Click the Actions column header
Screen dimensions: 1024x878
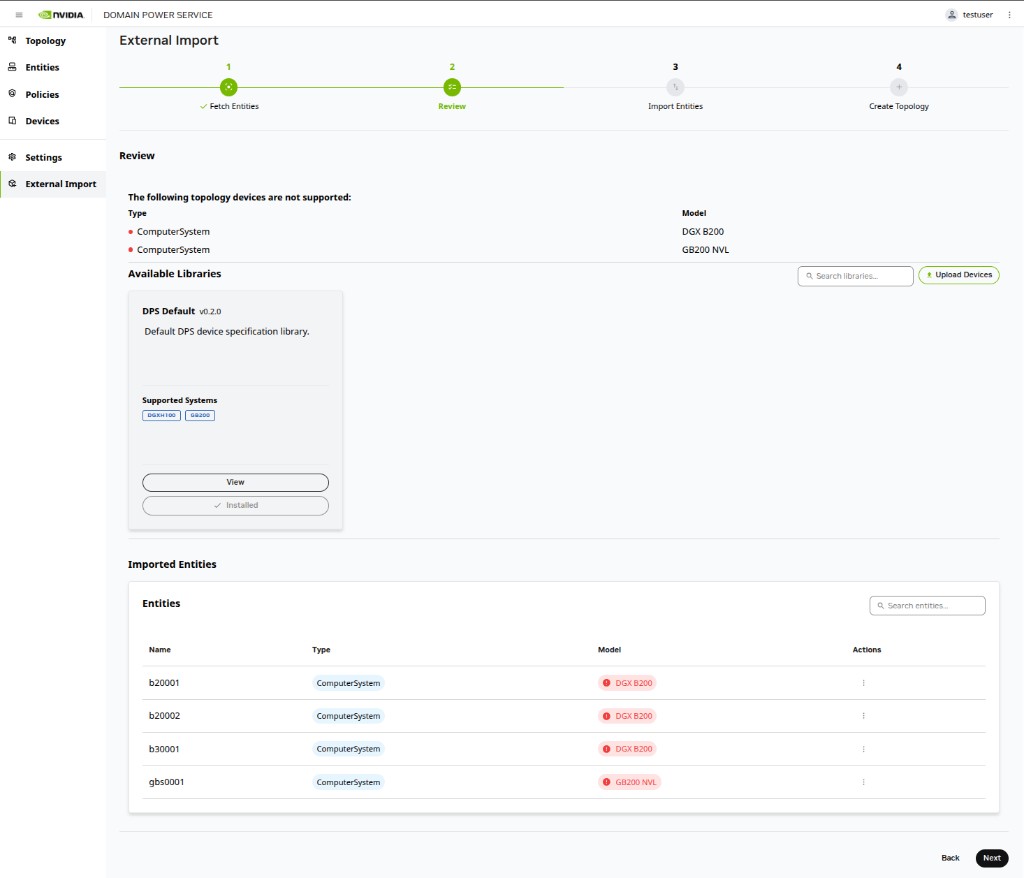(867, 649)
